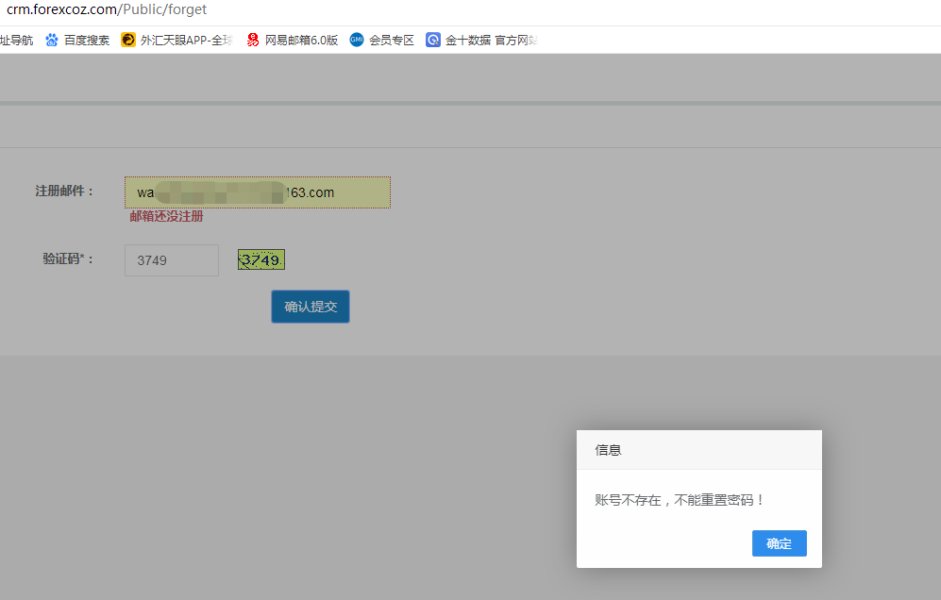
Task: Open the 金十数据 bookmark icon
Action: click(433, 40)
